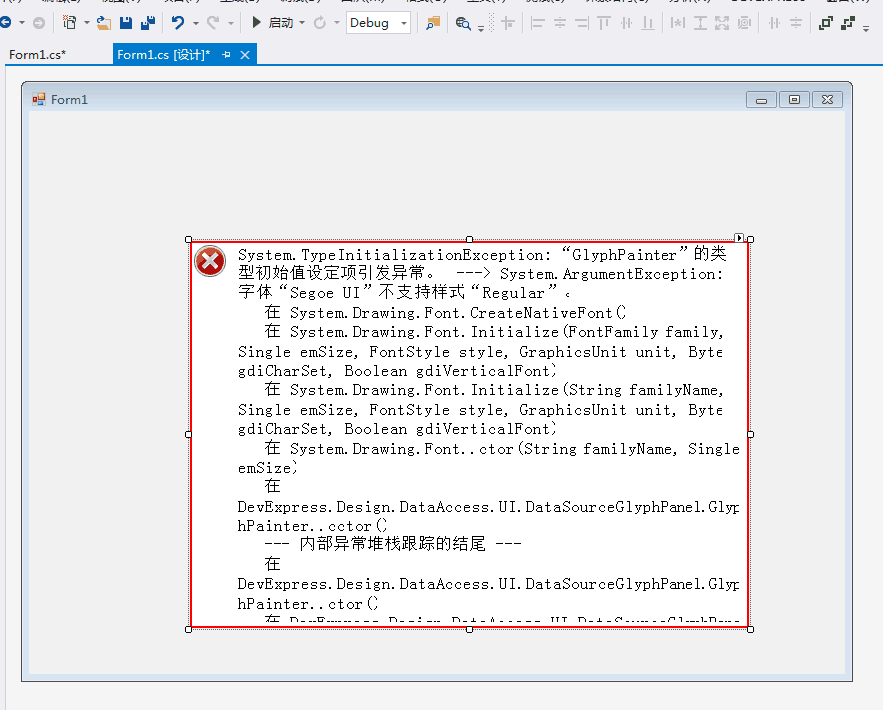Switch to the Form1.cs* code tab
The height and width of the screenshot is (710, 883).
(x=37, y=55)
